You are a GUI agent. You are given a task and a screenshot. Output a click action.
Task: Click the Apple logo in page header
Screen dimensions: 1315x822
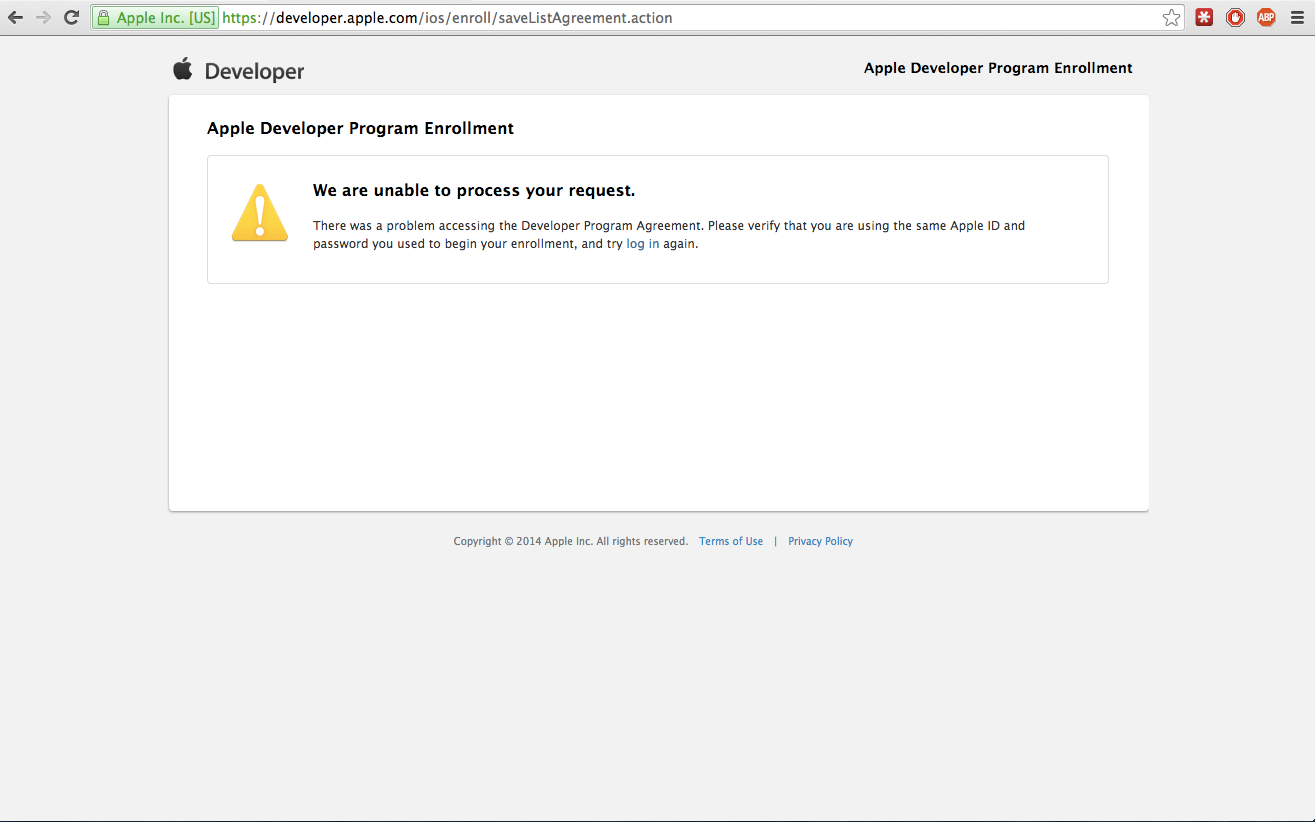click(x=182, y=69)
